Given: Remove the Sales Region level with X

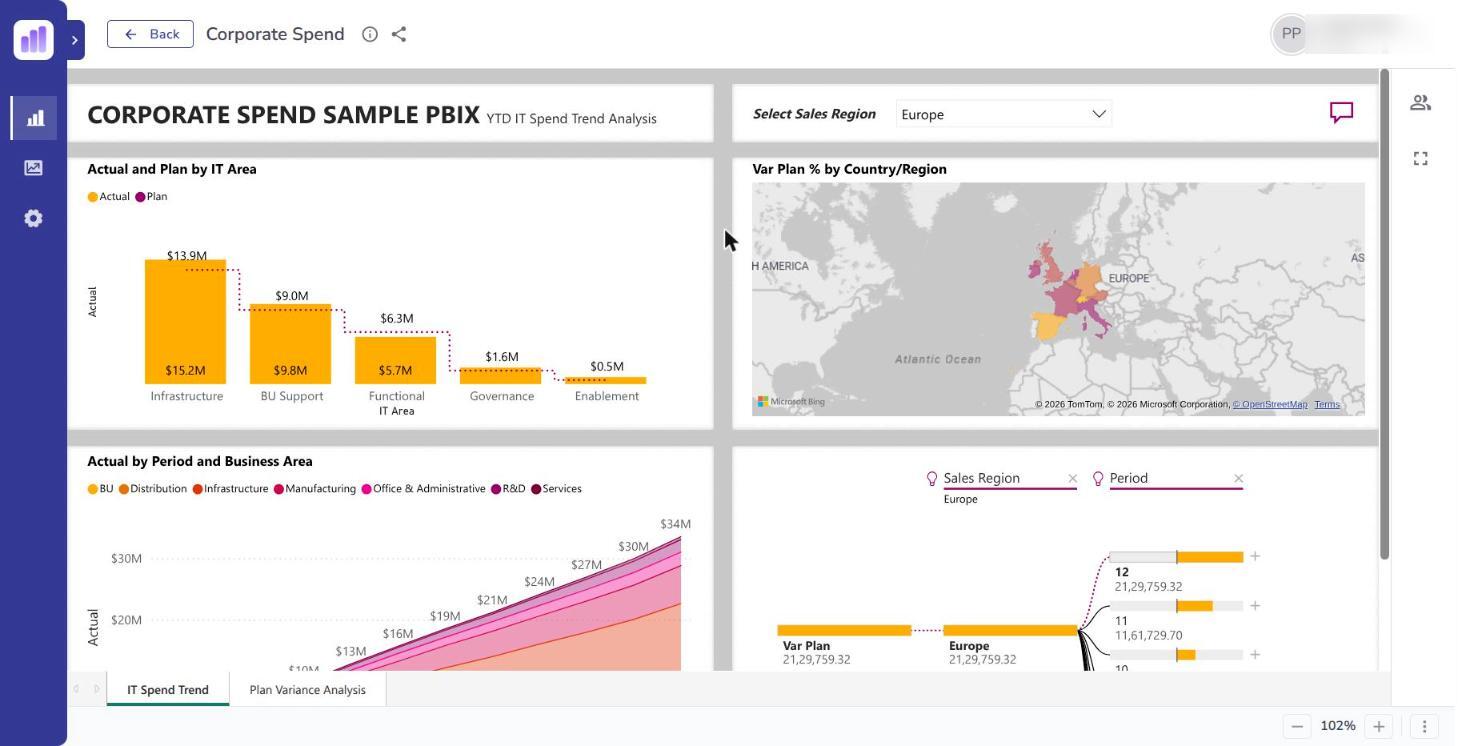Looking at the screenshot, I should [x=1072, y=479].
